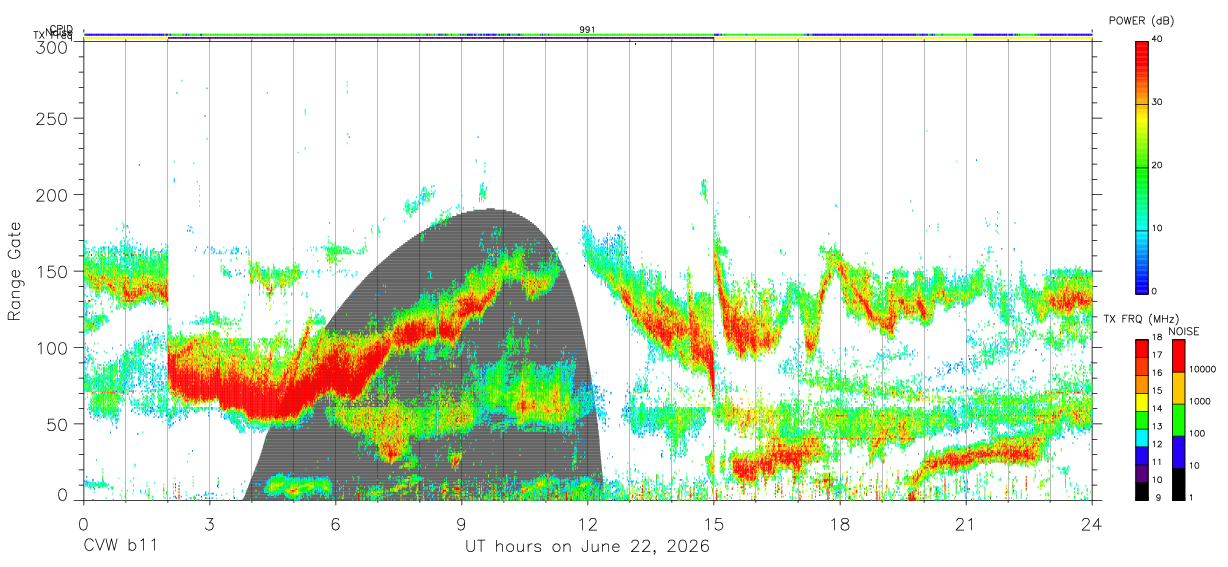Image resolution: width=1228 pixels, height=567 pixels.
Task: Click the x-axis tick label '6'
Action: tap(336, 523)
